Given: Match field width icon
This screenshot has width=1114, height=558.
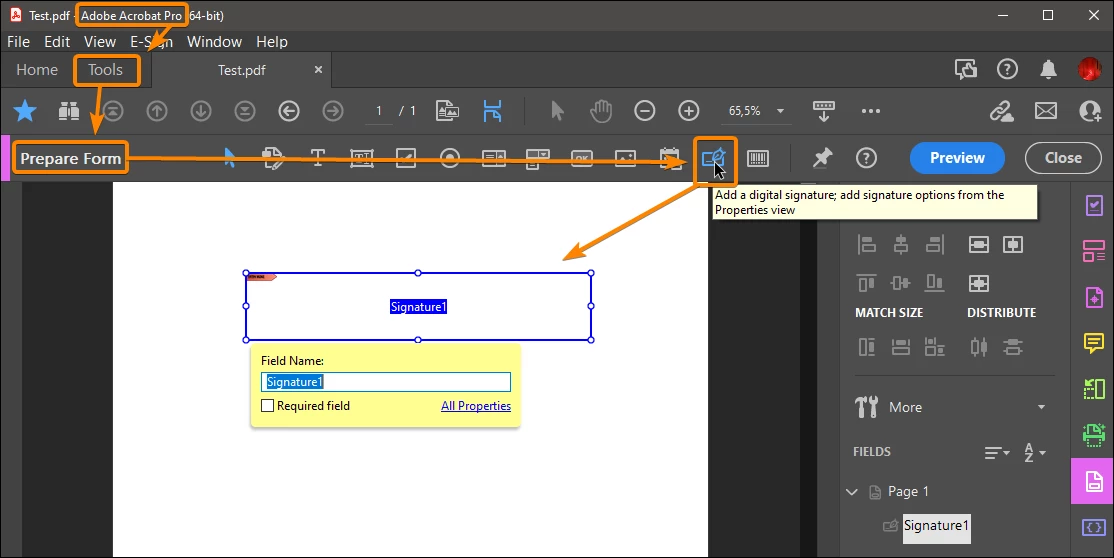Looking at the screenshot, I should (901, 347).
